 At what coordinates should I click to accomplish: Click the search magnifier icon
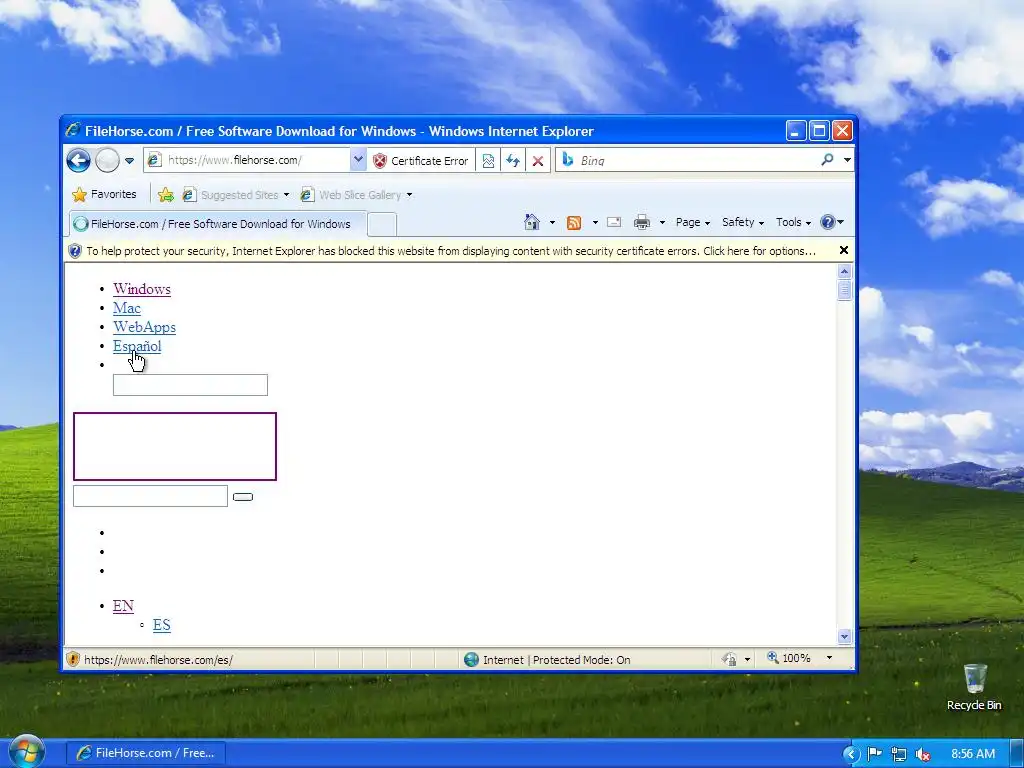tap(827, 159)
